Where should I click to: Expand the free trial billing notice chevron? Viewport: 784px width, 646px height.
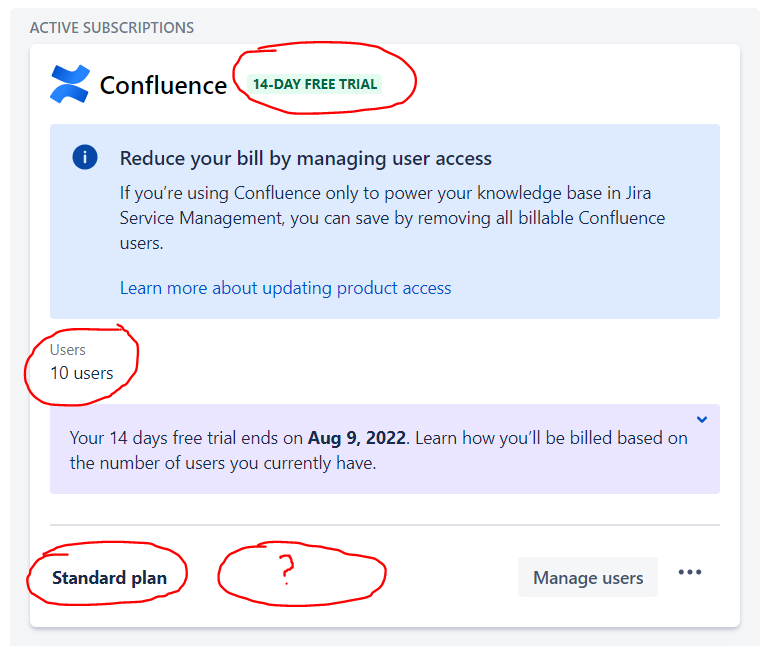pyautogui.click(x=702, y=420)
